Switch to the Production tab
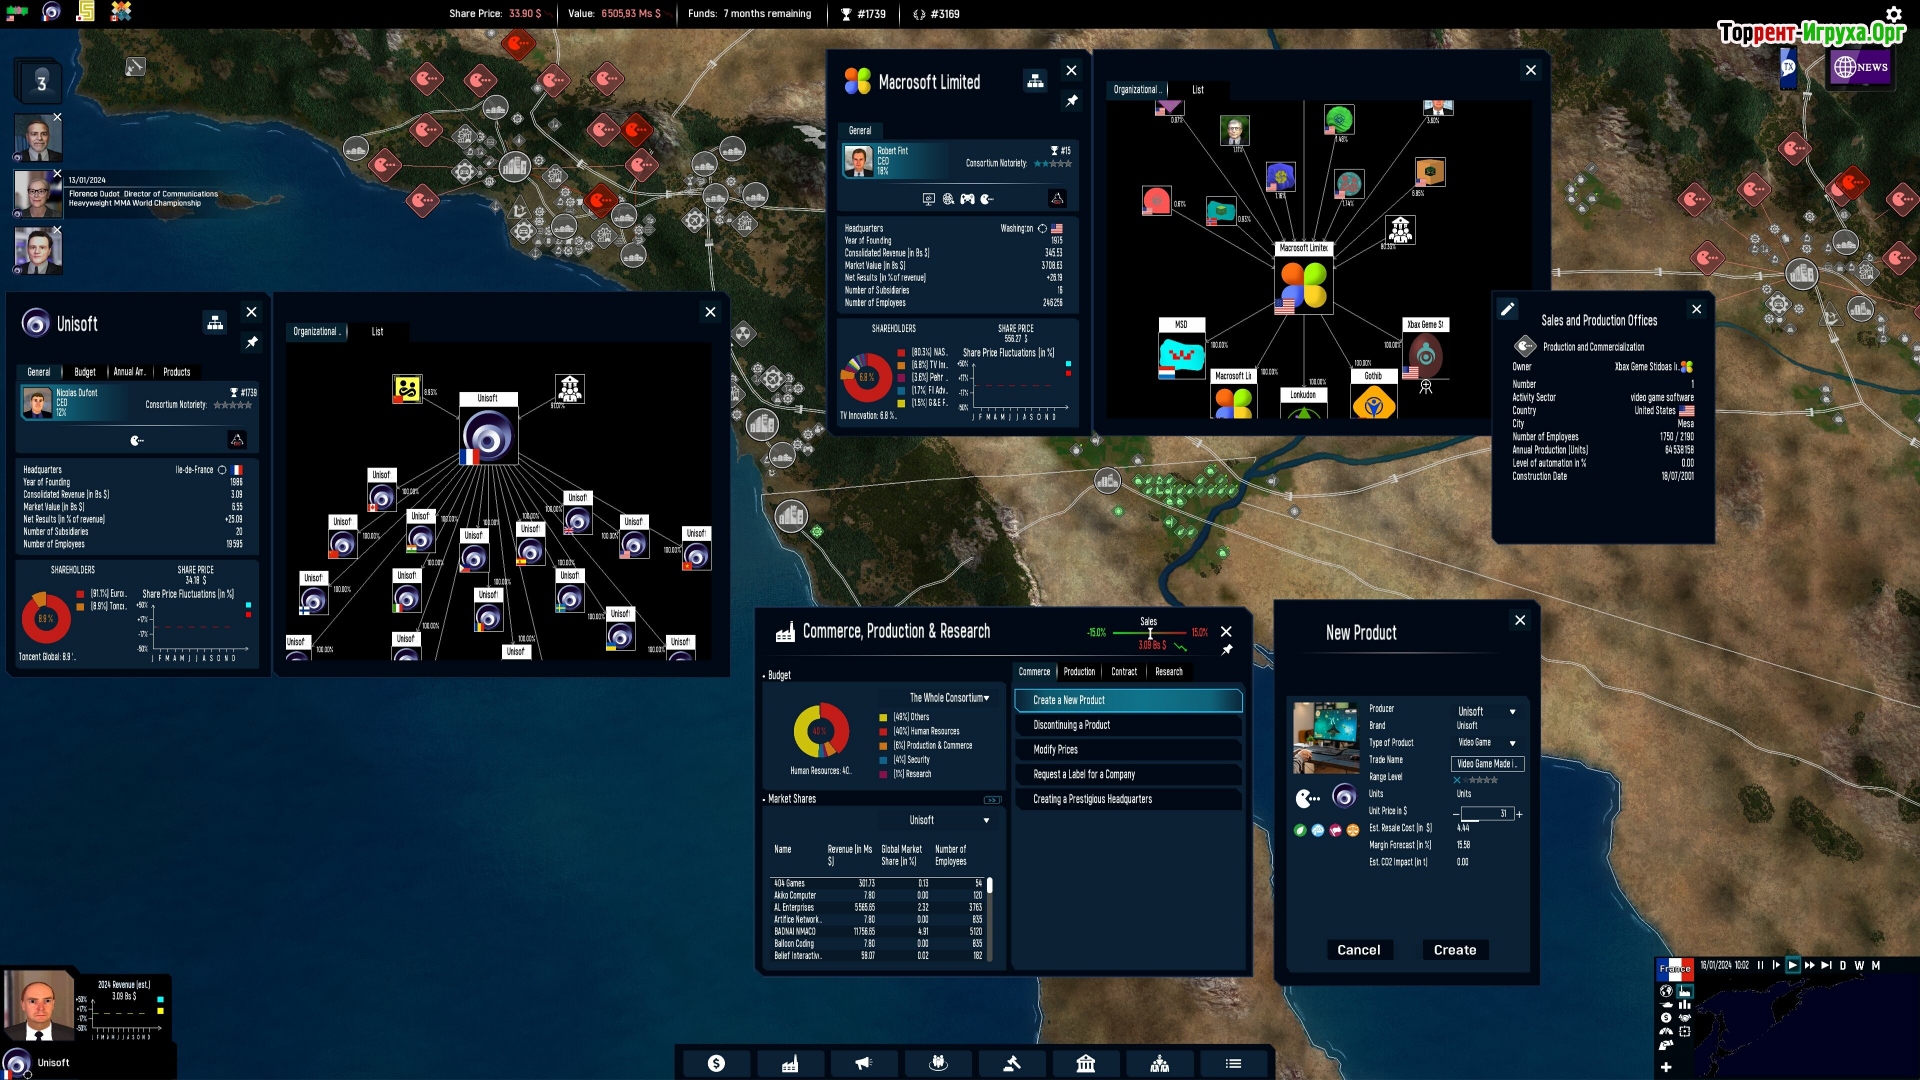 click(1079, 672)
